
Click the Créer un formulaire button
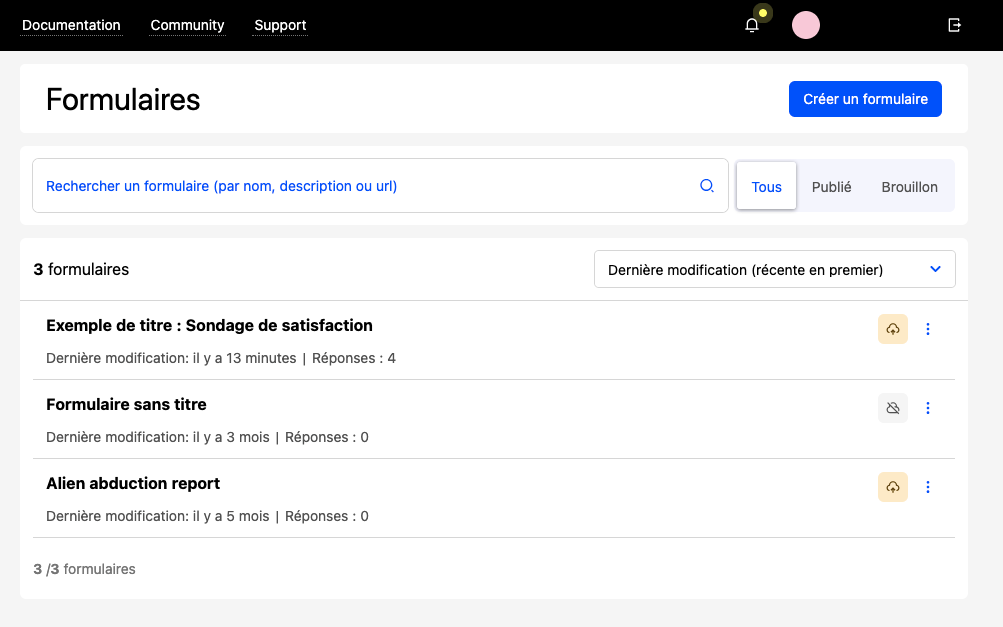tap(865, 99)
